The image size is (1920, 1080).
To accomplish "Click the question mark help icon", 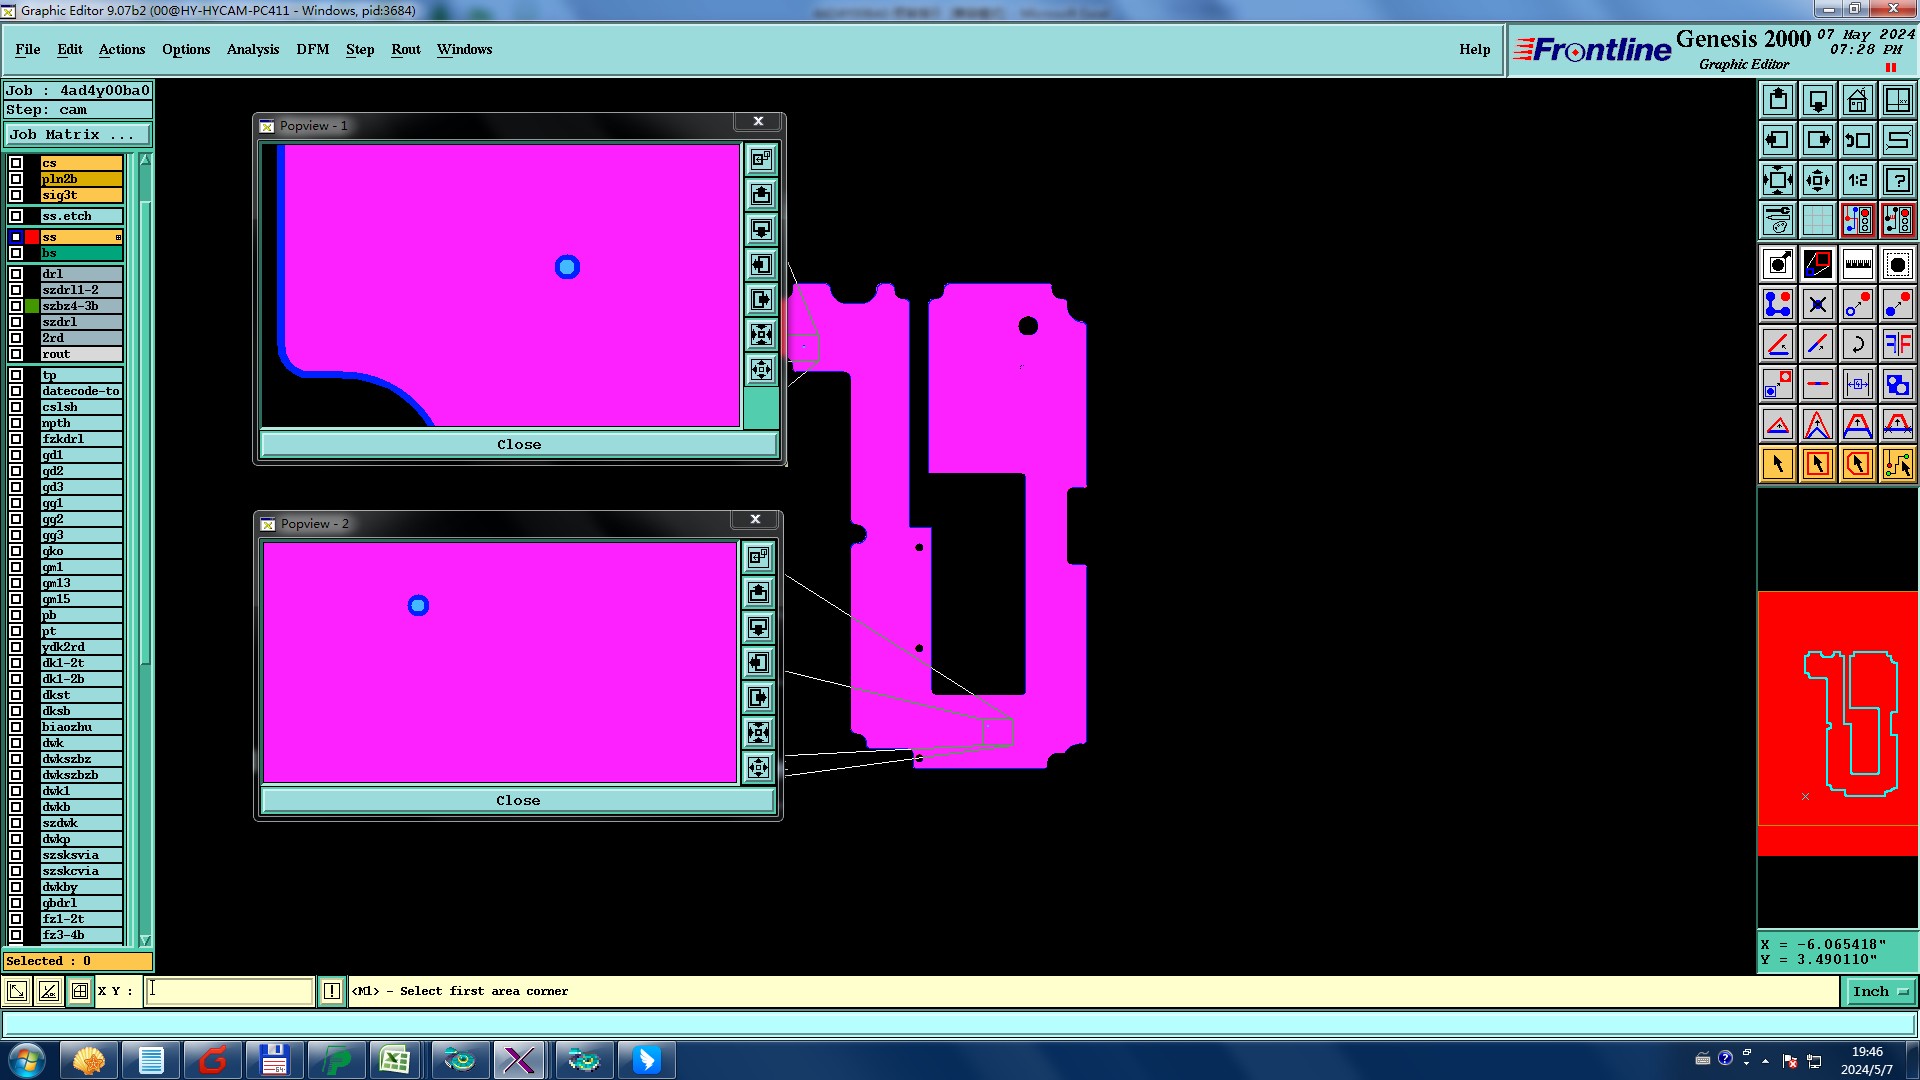I will click(1897, 180).
